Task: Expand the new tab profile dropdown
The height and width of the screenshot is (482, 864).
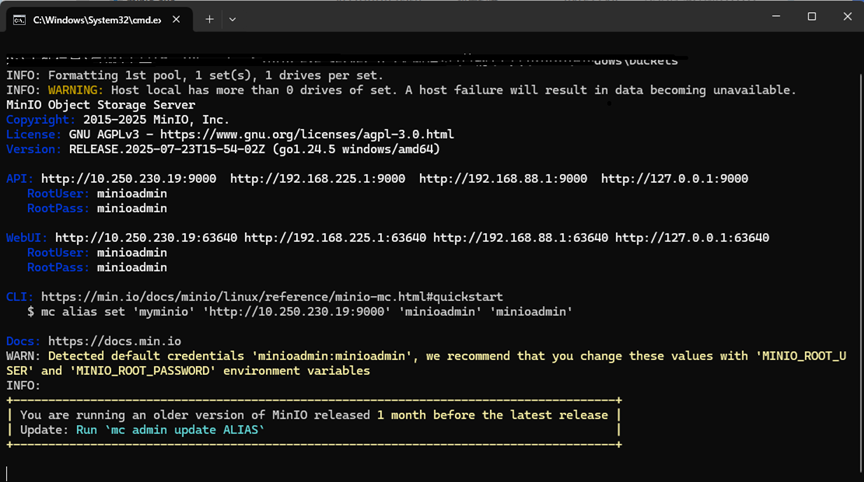Action: click(x=233, y=19)
